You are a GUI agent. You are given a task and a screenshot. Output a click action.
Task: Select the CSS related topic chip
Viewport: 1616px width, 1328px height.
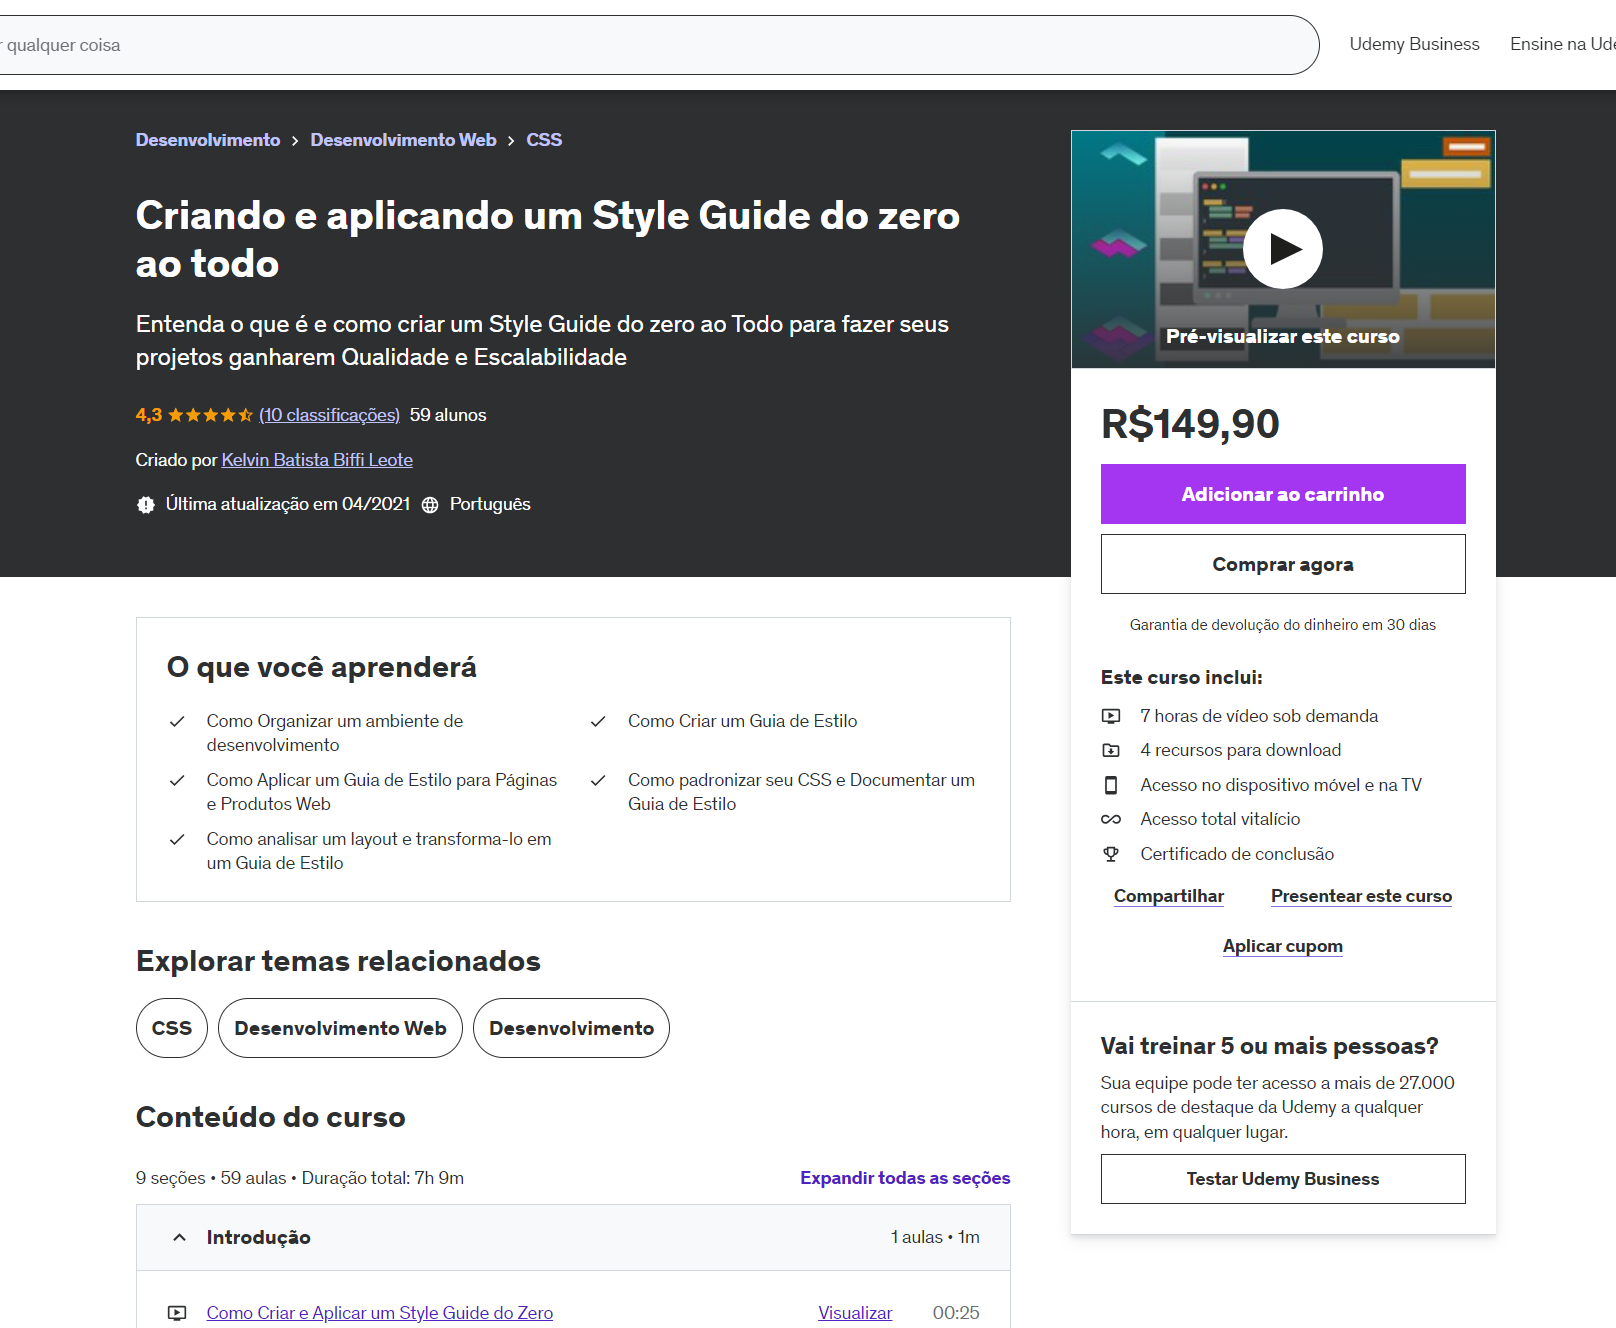[172, 1028]
